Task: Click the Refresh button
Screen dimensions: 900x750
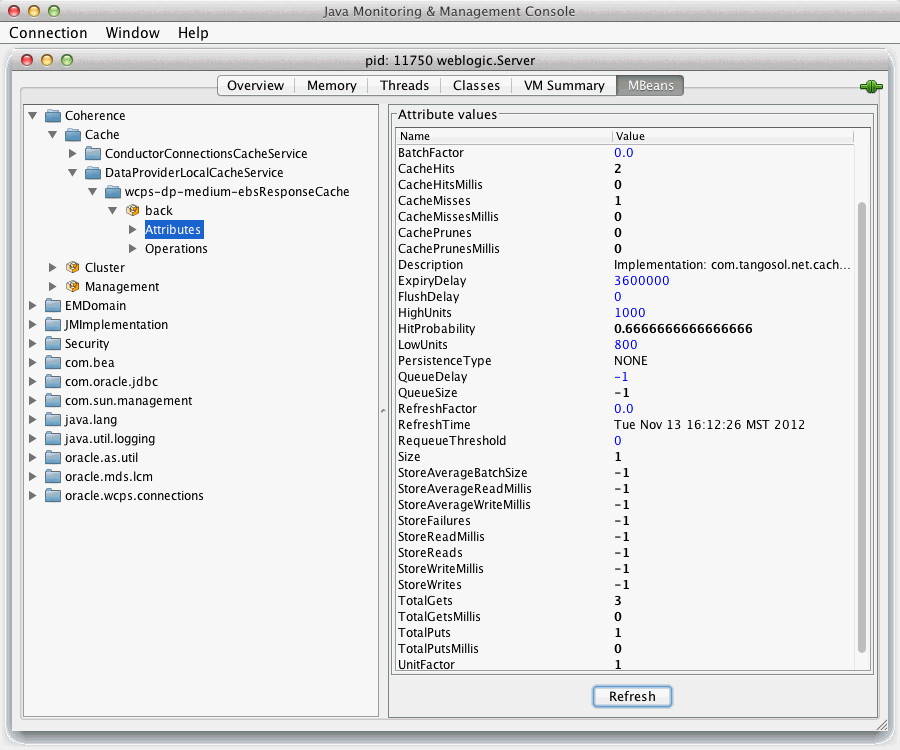Action: click(x=632, y=697)
